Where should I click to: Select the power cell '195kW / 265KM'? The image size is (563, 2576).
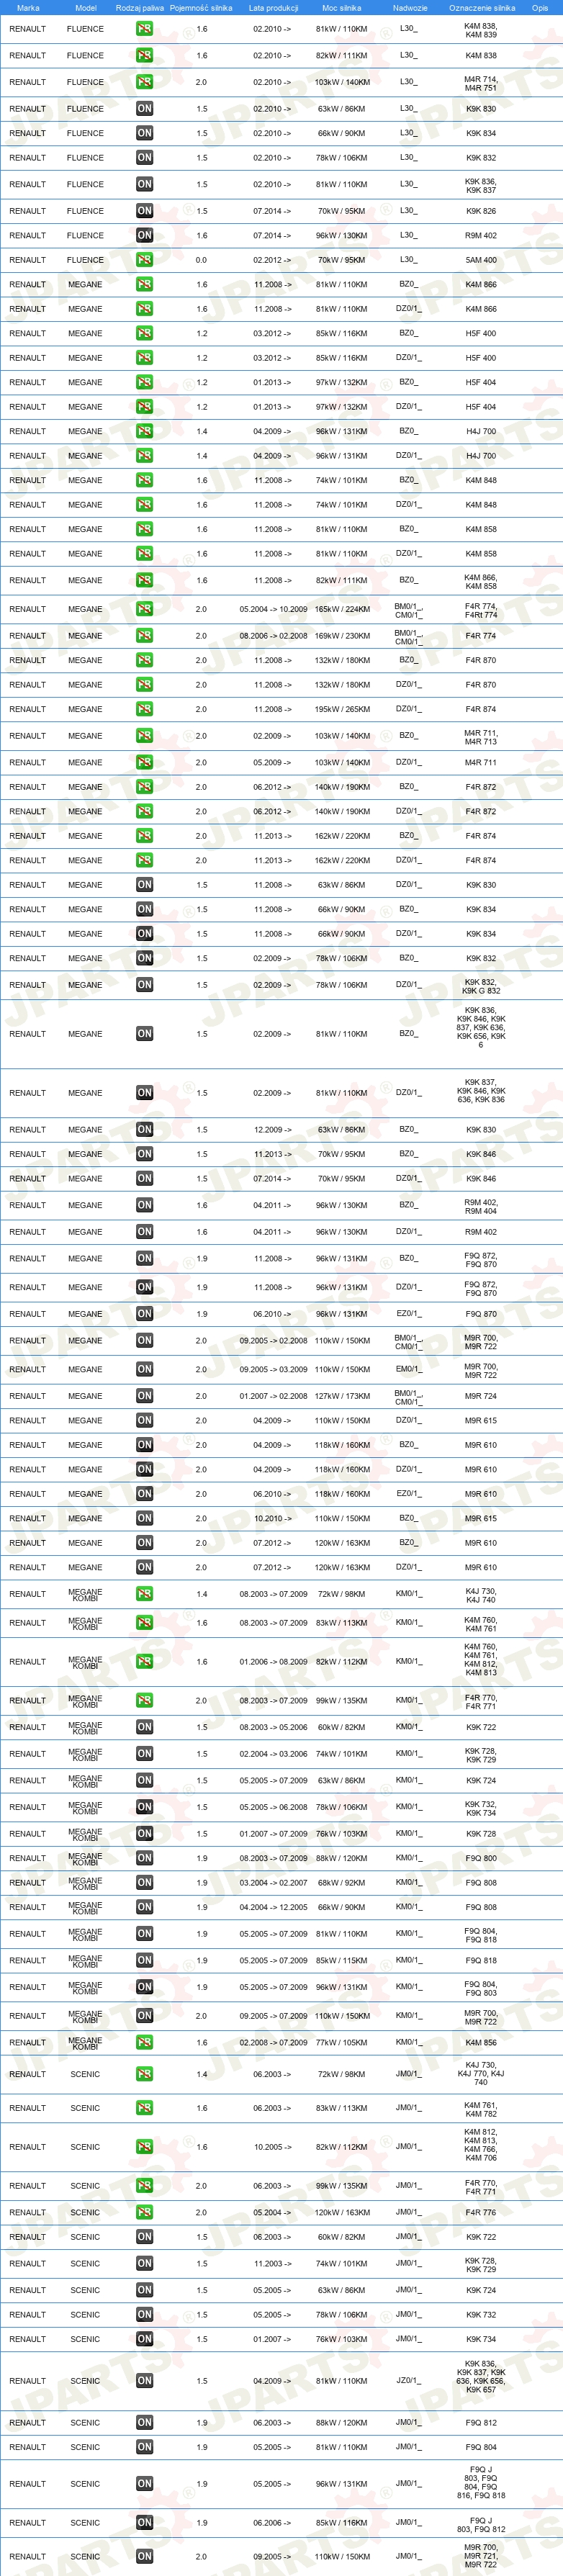click(x=342, y=709)
